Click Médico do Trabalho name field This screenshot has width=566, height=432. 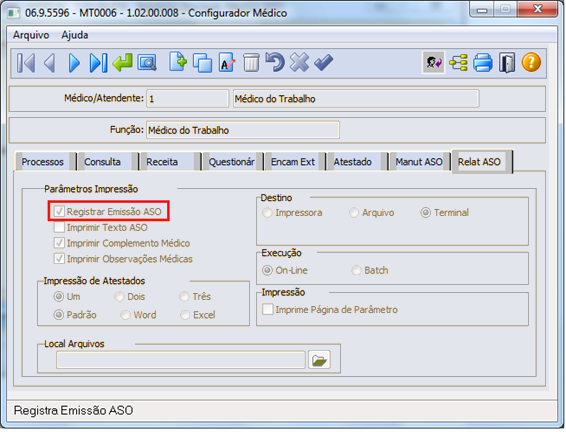(x=356, y=99)
